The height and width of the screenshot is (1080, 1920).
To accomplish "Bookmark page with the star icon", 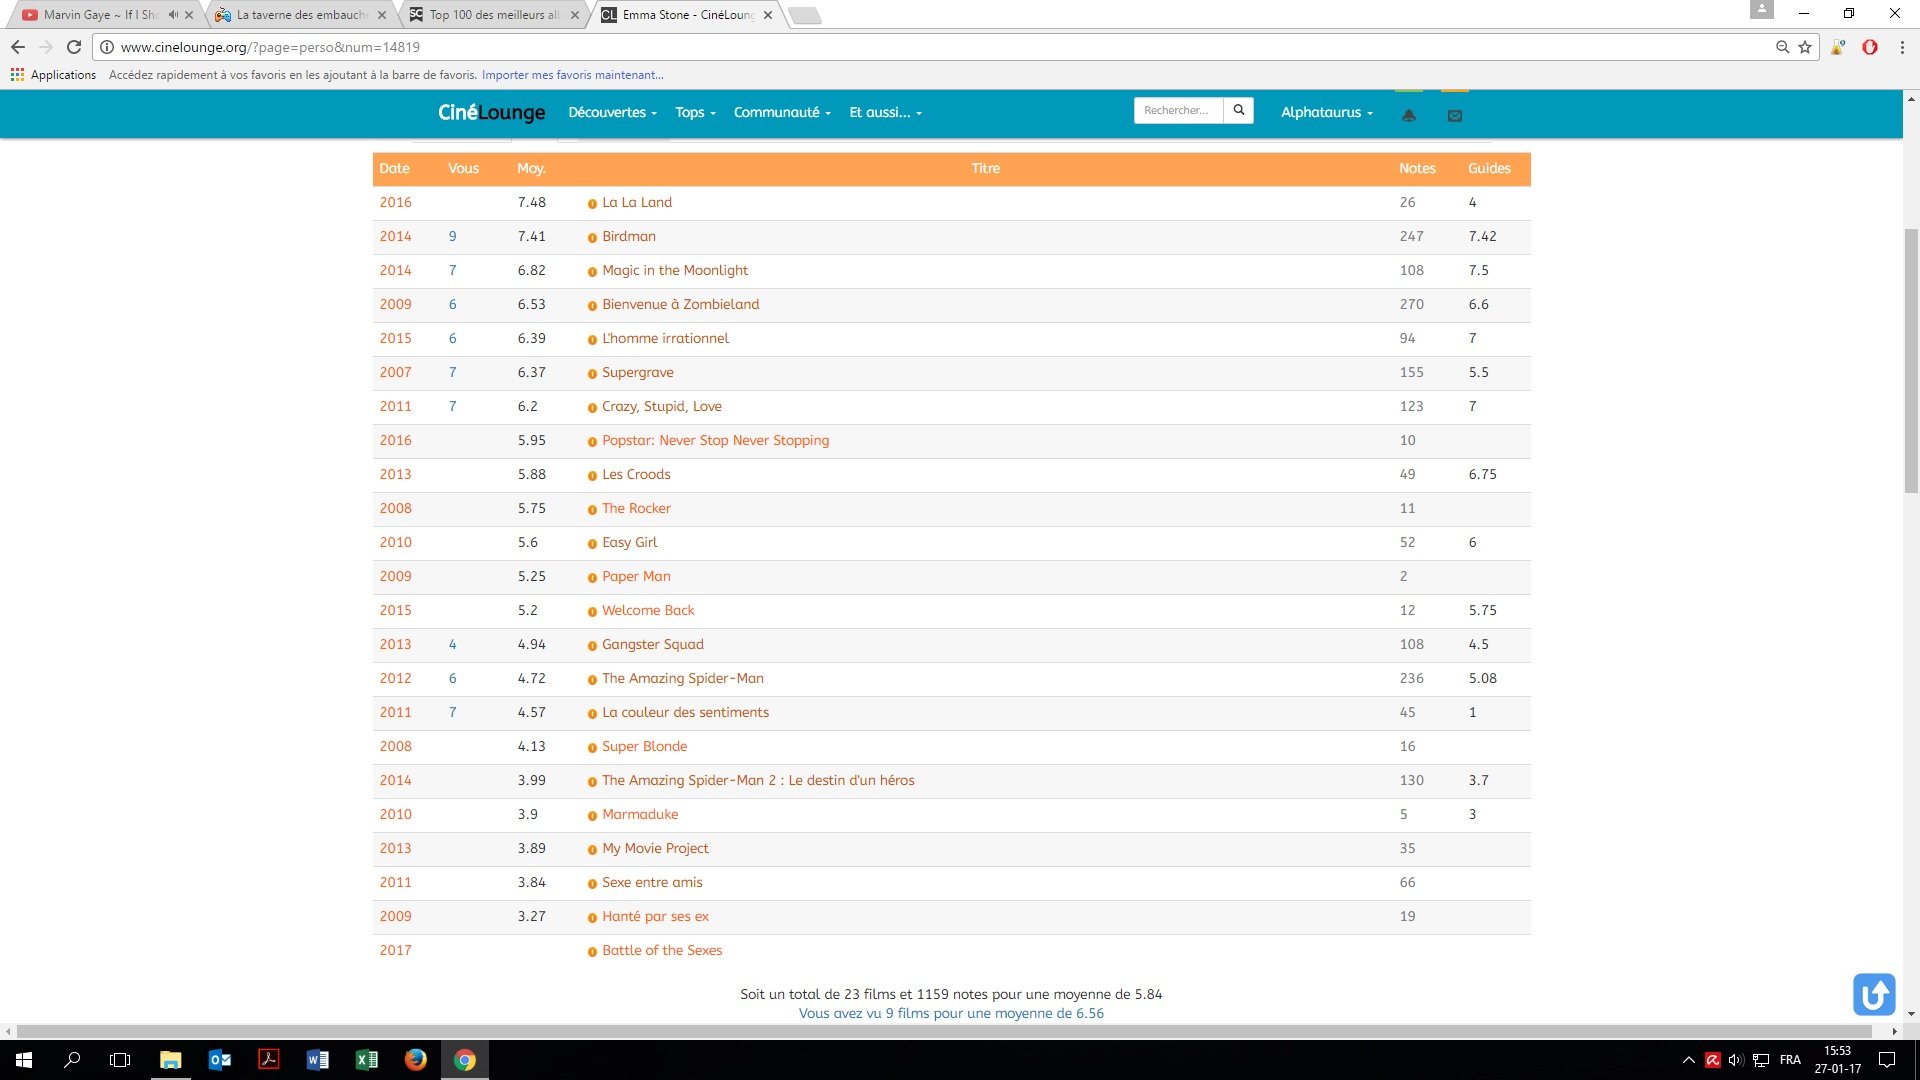I will coord(1805,47).
